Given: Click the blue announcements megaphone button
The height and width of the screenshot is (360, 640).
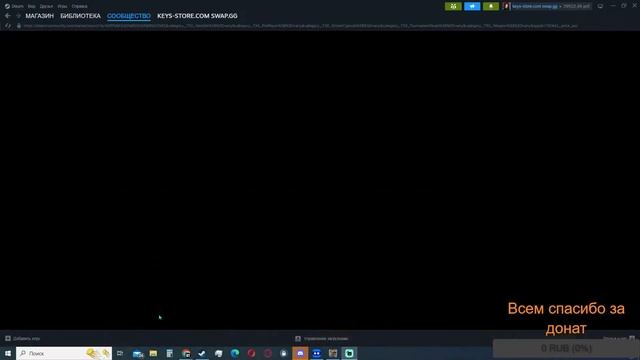Looking at the screenshot, I should (472, 6).
